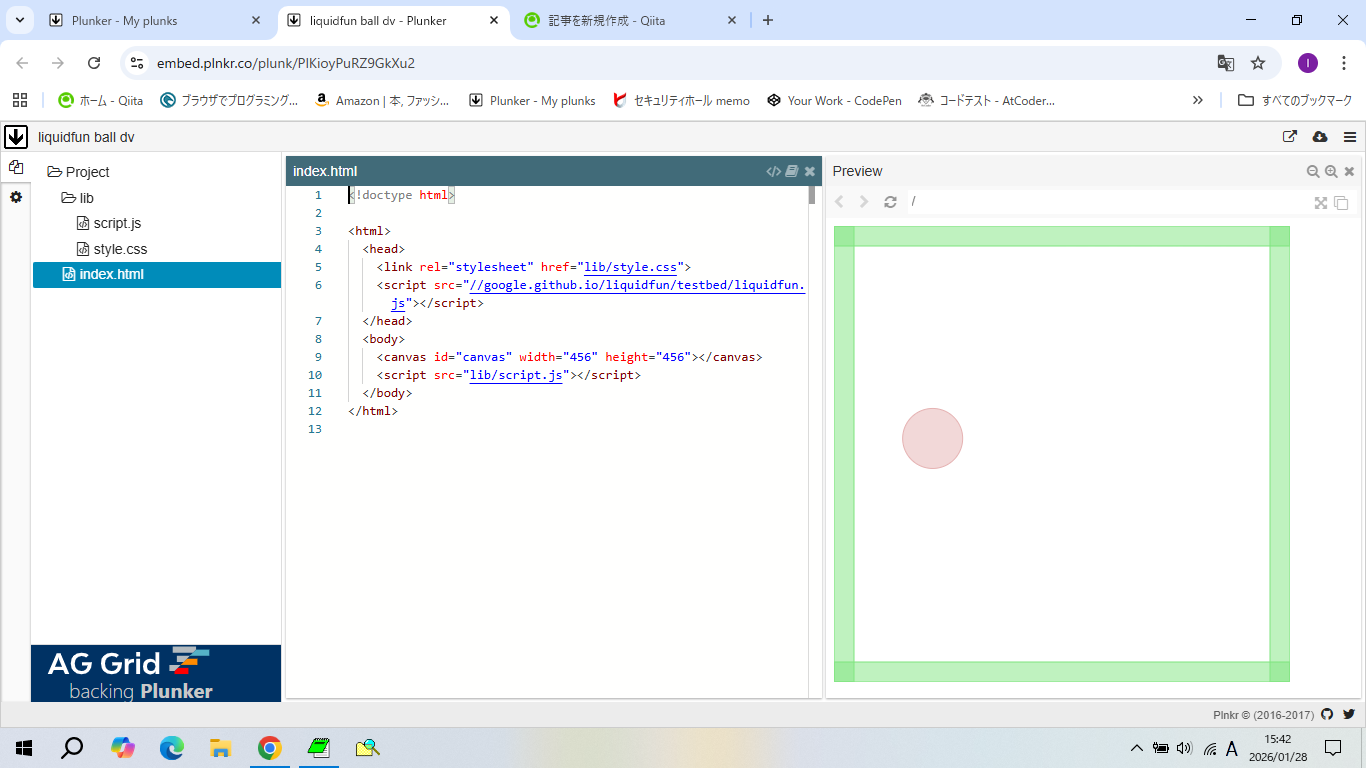1366x768 pixels.
Task: Click the preview URL path field
Action: pyautogui.click(x=1108, y=202)
